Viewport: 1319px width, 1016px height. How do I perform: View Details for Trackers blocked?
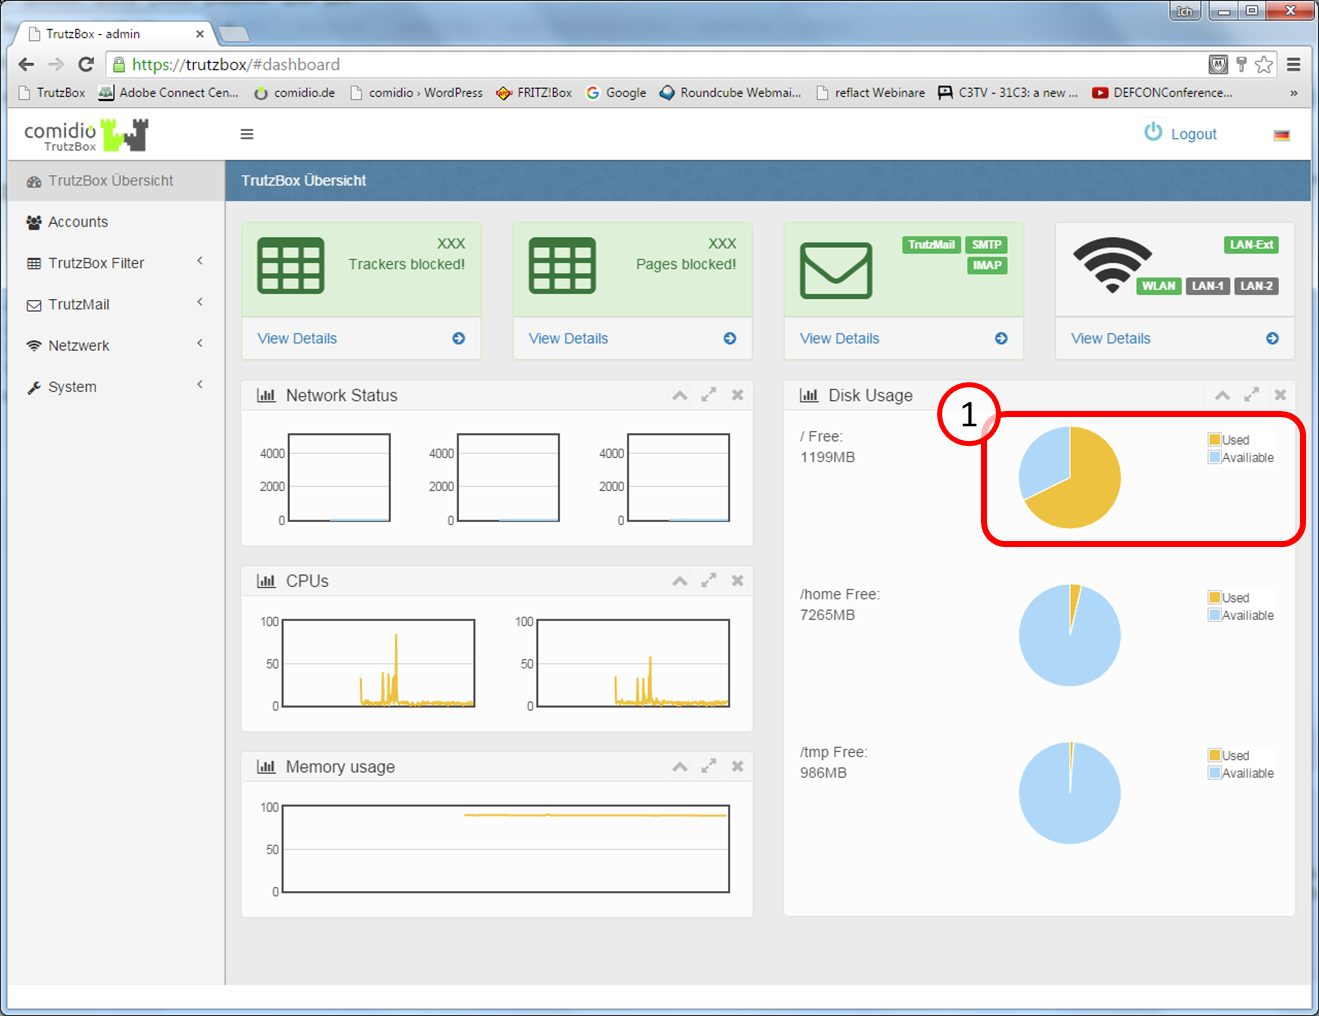pyautogui.click(x=361, y=339)
